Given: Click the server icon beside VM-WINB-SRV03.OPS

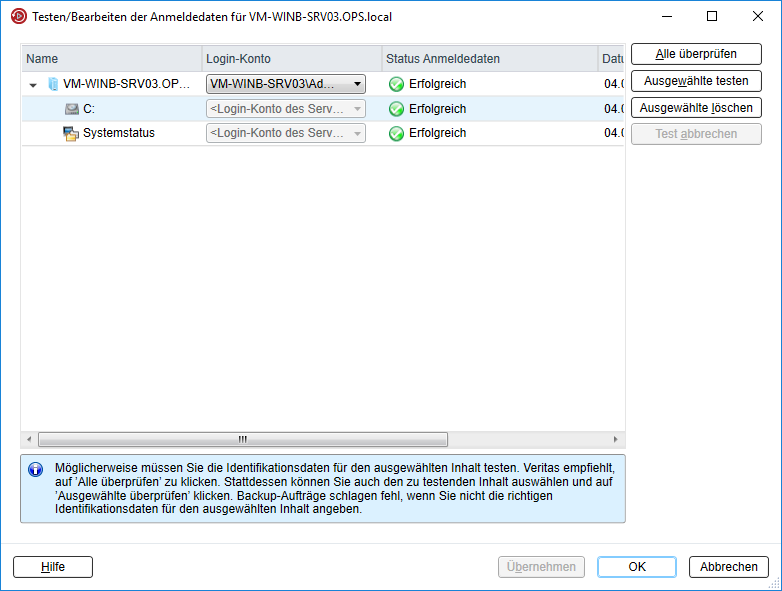Looking at the screenshot, I should [x=53, y=85].
